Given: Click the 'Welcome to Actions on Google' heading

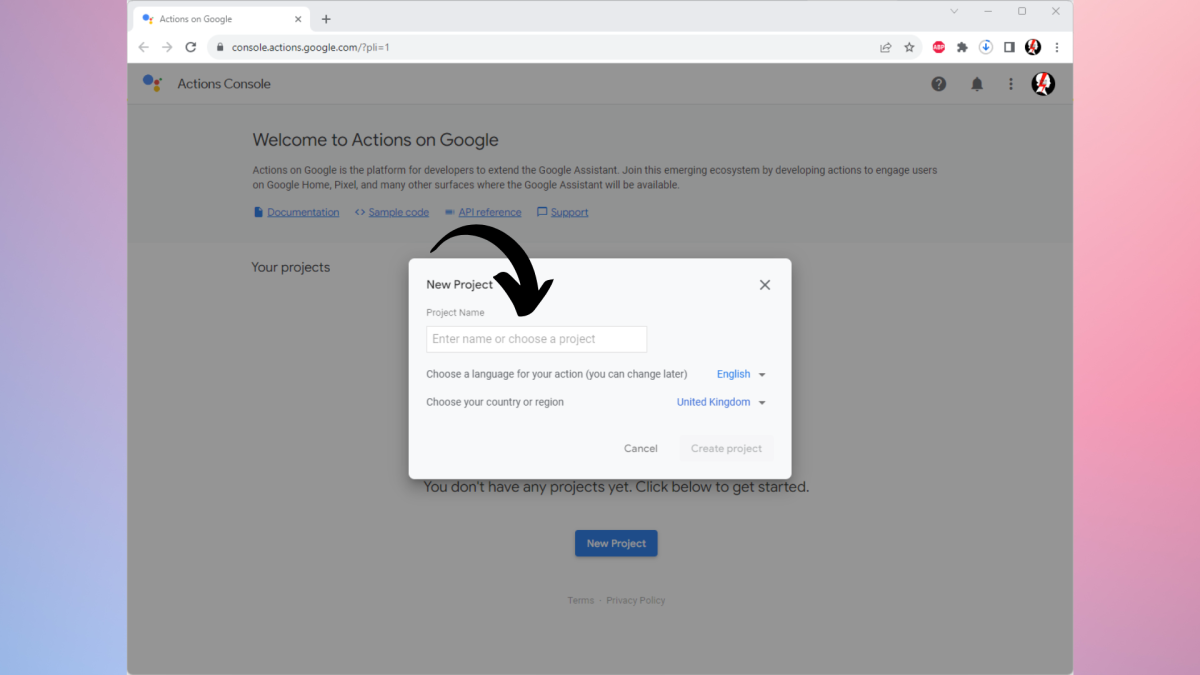Looking at the screenshot, I should 376,140.
